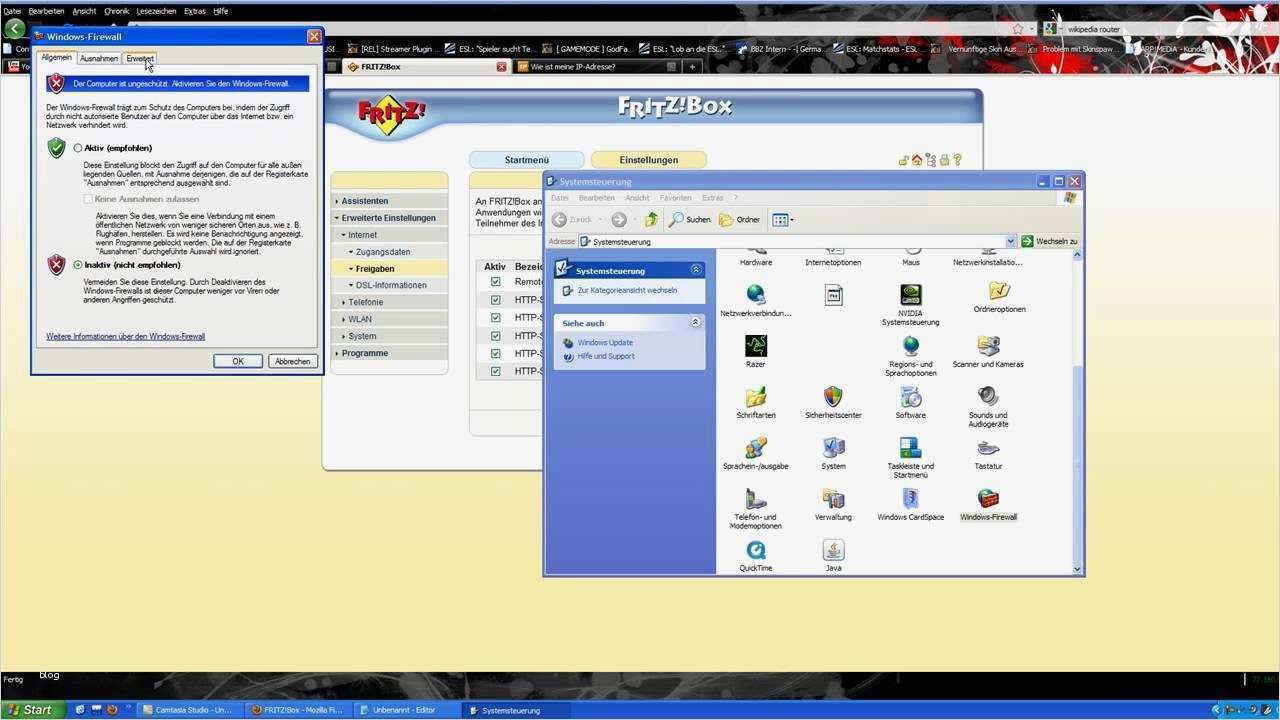Open the Chronik menu in Firefox
Screen dimensions: 1280x720
click(116, 11)
